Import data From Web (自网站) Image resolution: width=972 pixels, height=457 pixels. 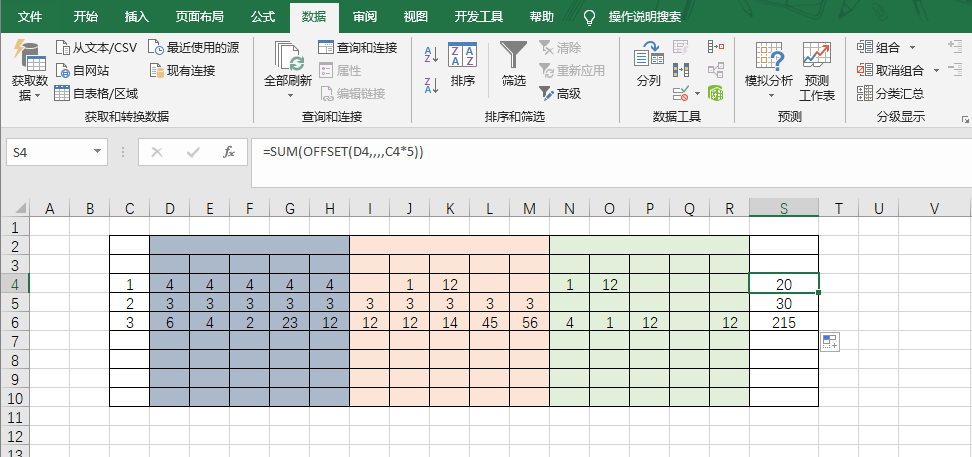82,71
